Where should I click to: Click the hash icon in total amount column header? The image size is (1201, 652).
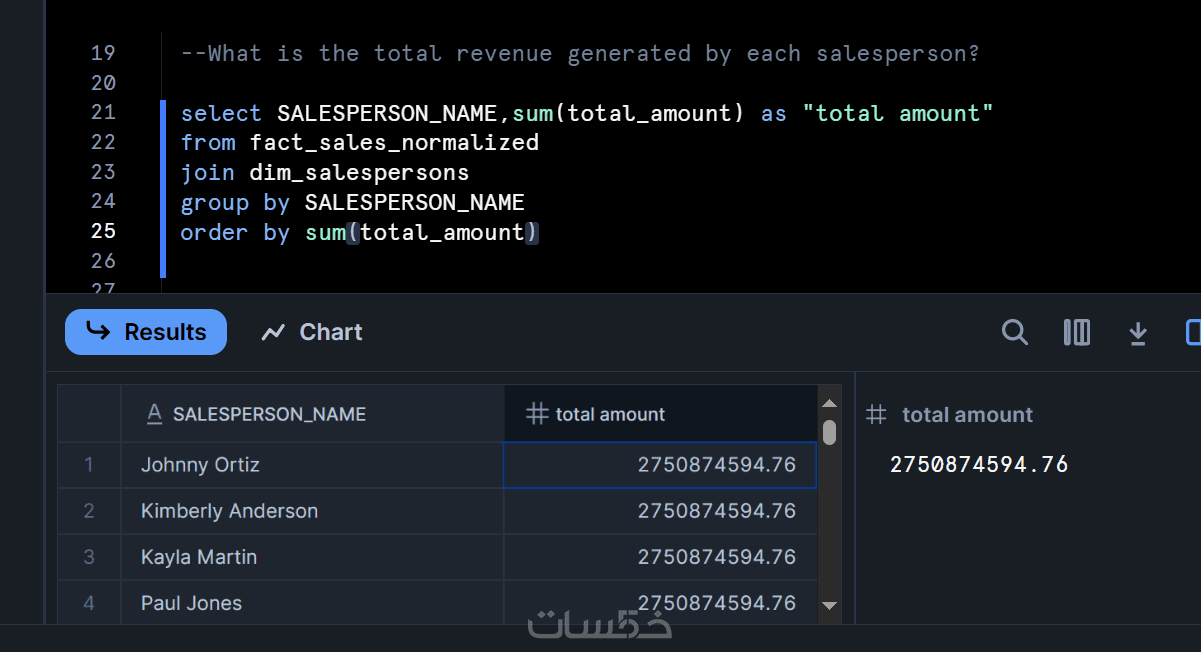[537, 414]
